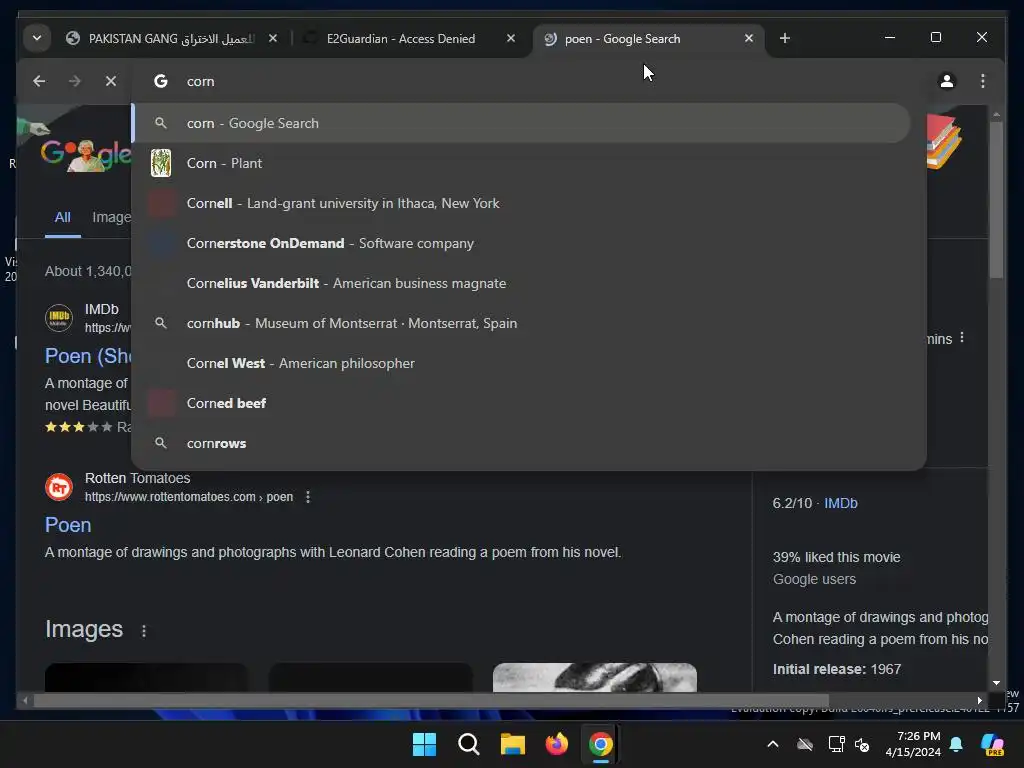Click the black-and-white image thumbnail
This screenshot has width=1024, height=768.
pyautogui.click(x=595, y=677)
